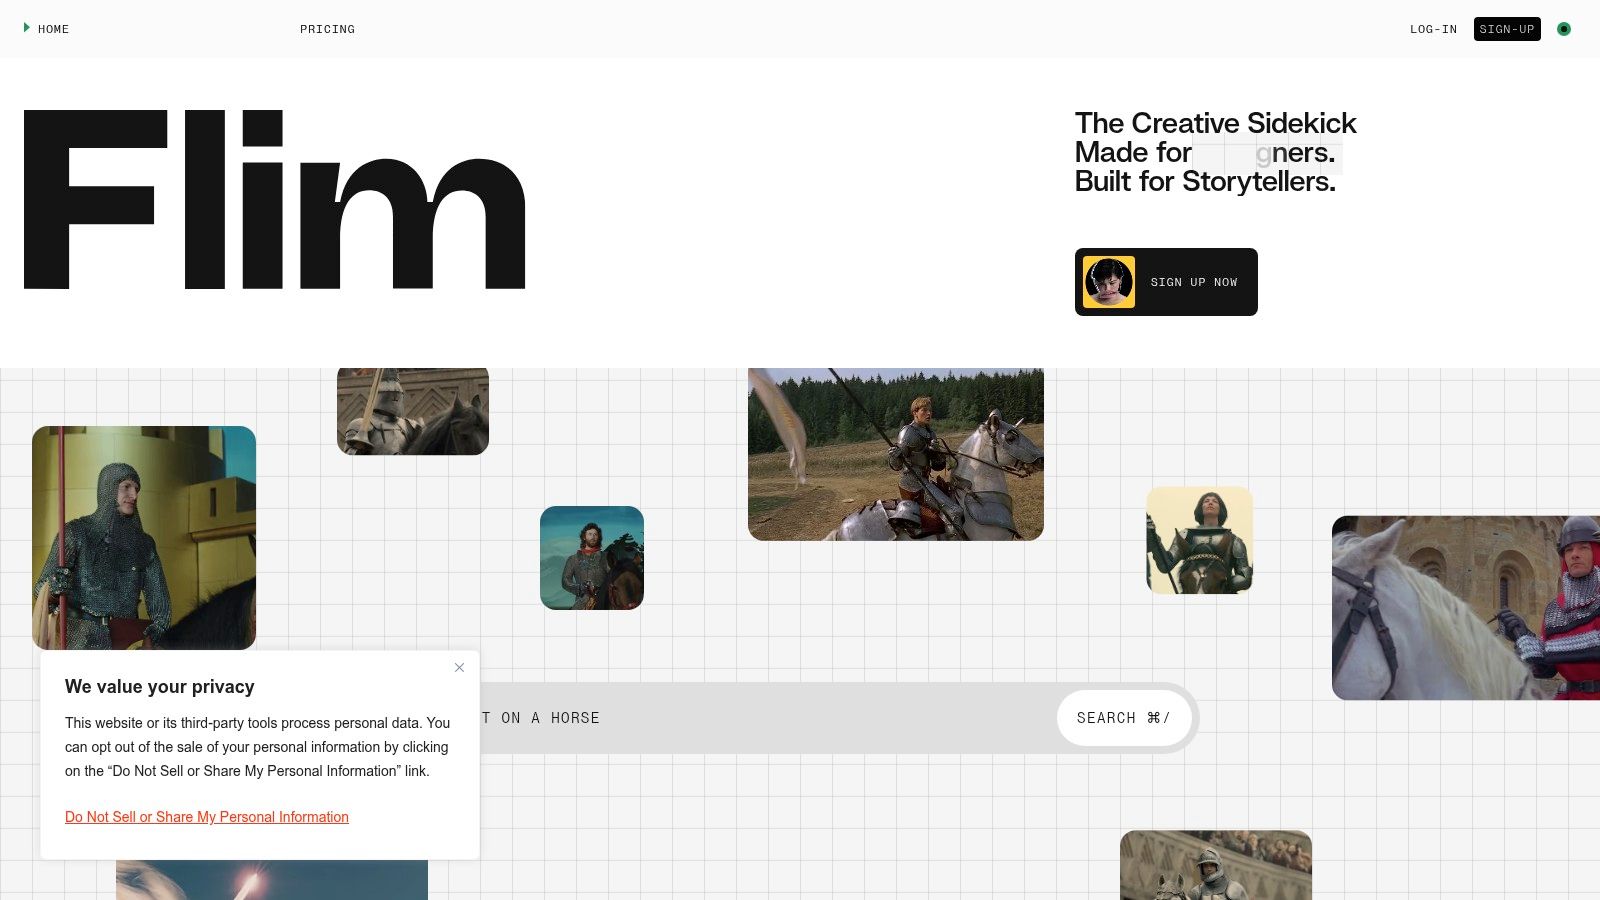
Task: Click the SIGN-UP button in header
Action: click(1507, 29)
